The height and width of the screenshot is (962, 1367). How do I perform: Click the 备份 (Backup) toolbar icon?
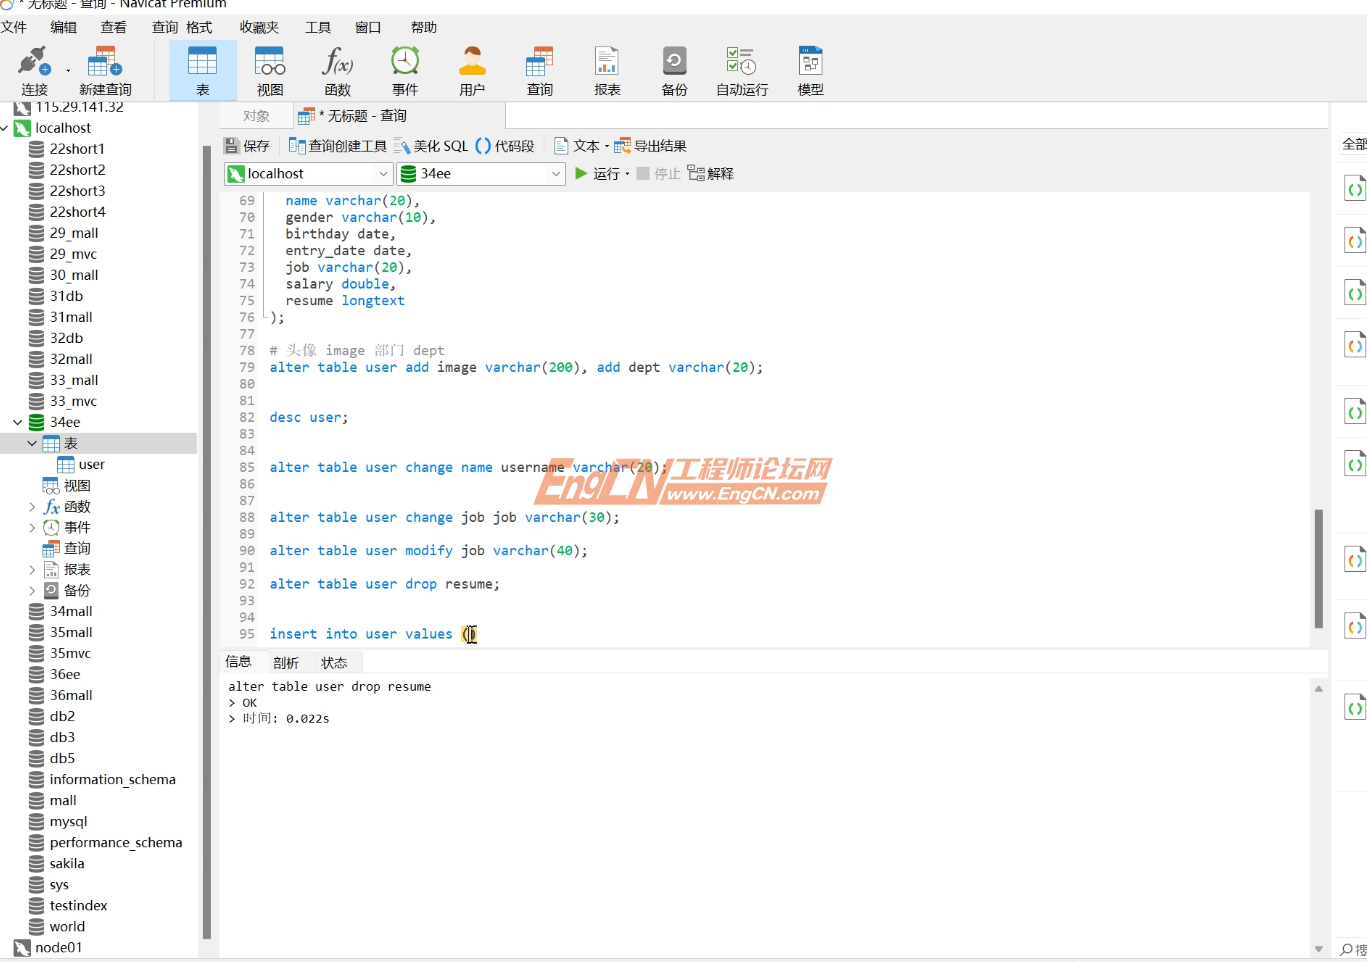[x=674, y=68]
